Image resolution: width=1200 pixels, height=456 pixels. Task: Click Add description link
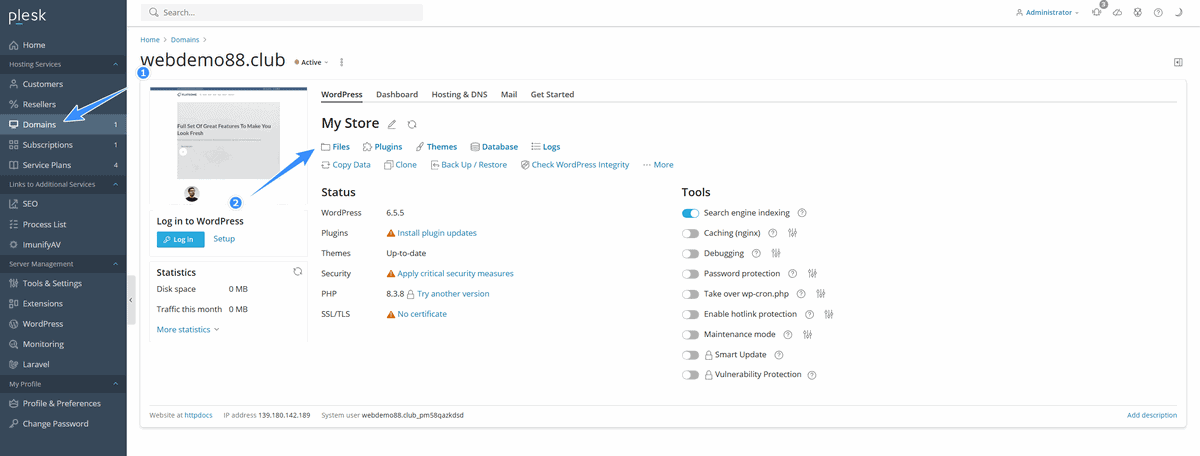click(x=1152, y=415)
